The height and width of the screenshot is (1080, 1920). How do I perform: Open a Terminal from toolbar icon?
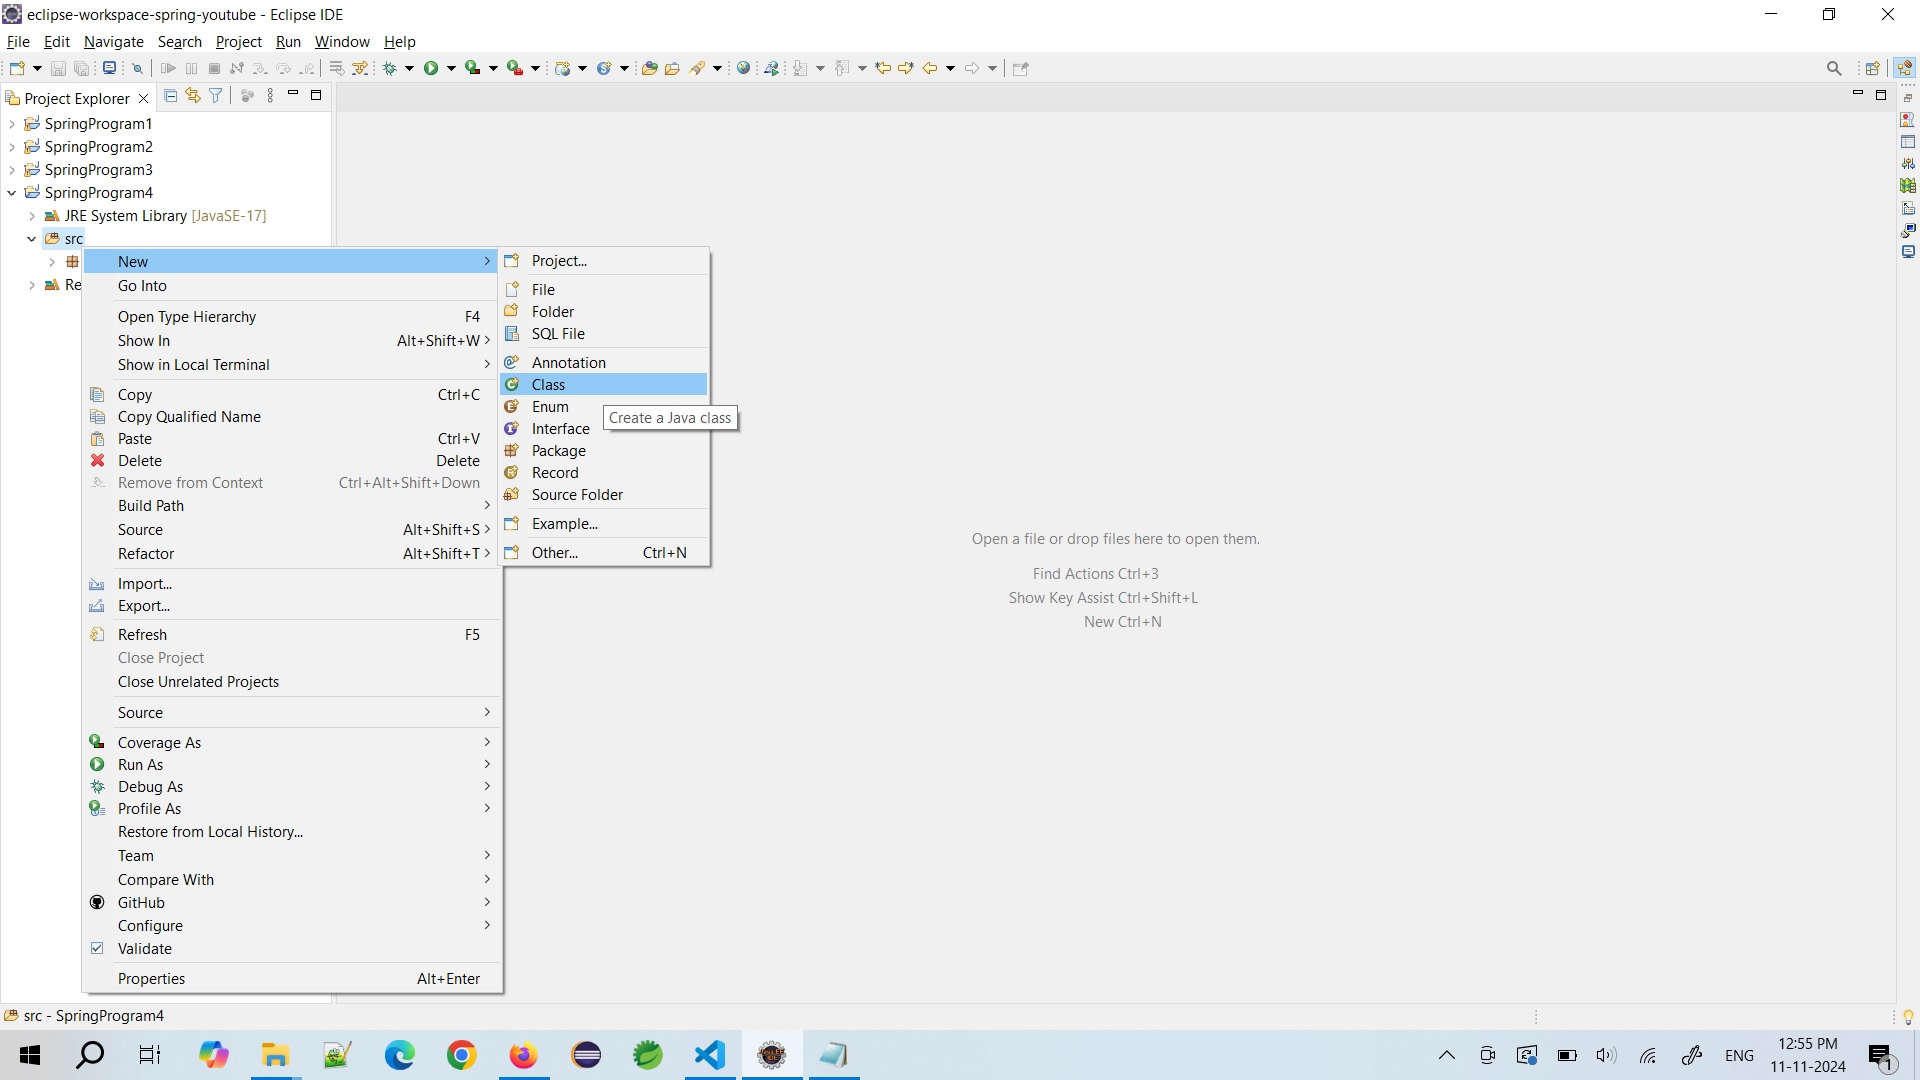(x=110, y=68)
